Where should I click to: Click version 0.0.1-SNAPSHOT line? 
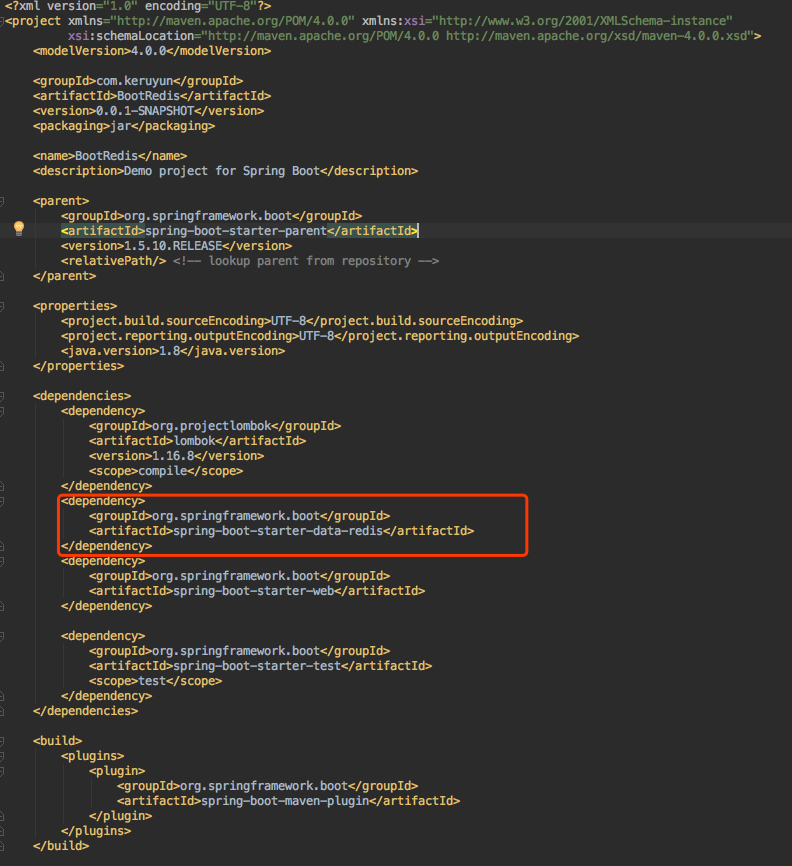149,111
